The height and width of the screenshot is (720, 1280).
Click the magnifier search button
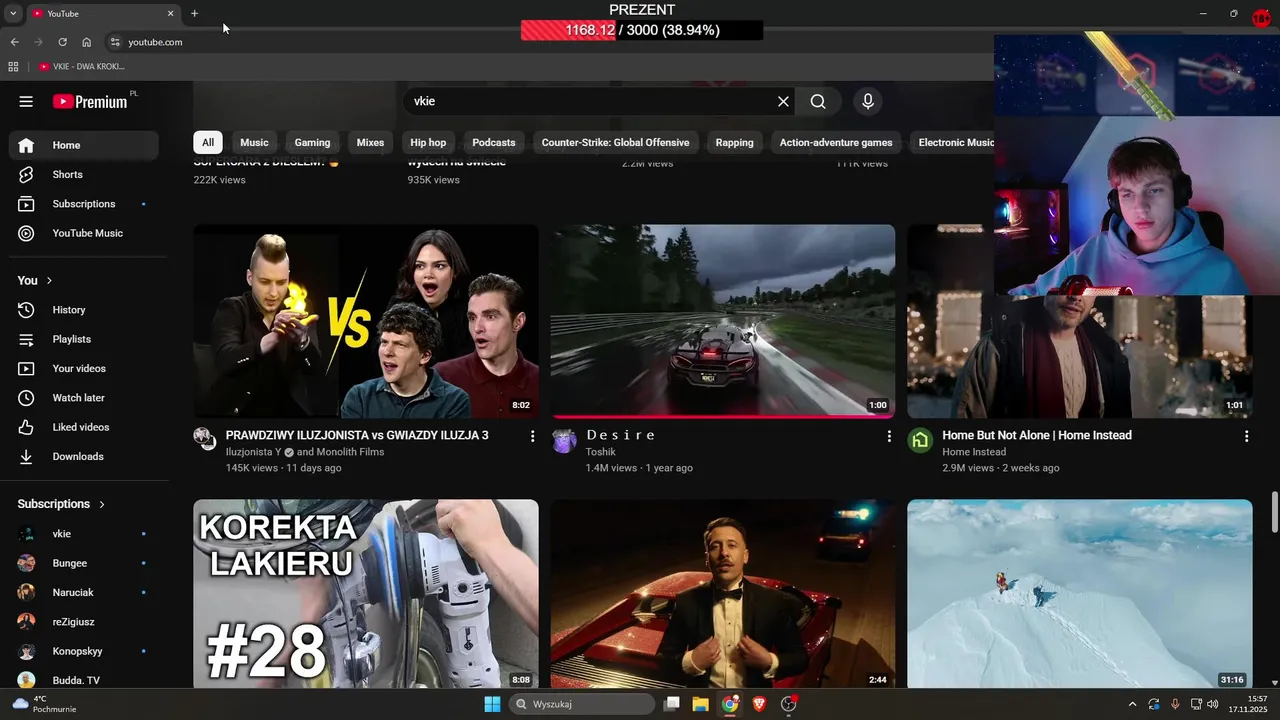(x=818, y=101)
